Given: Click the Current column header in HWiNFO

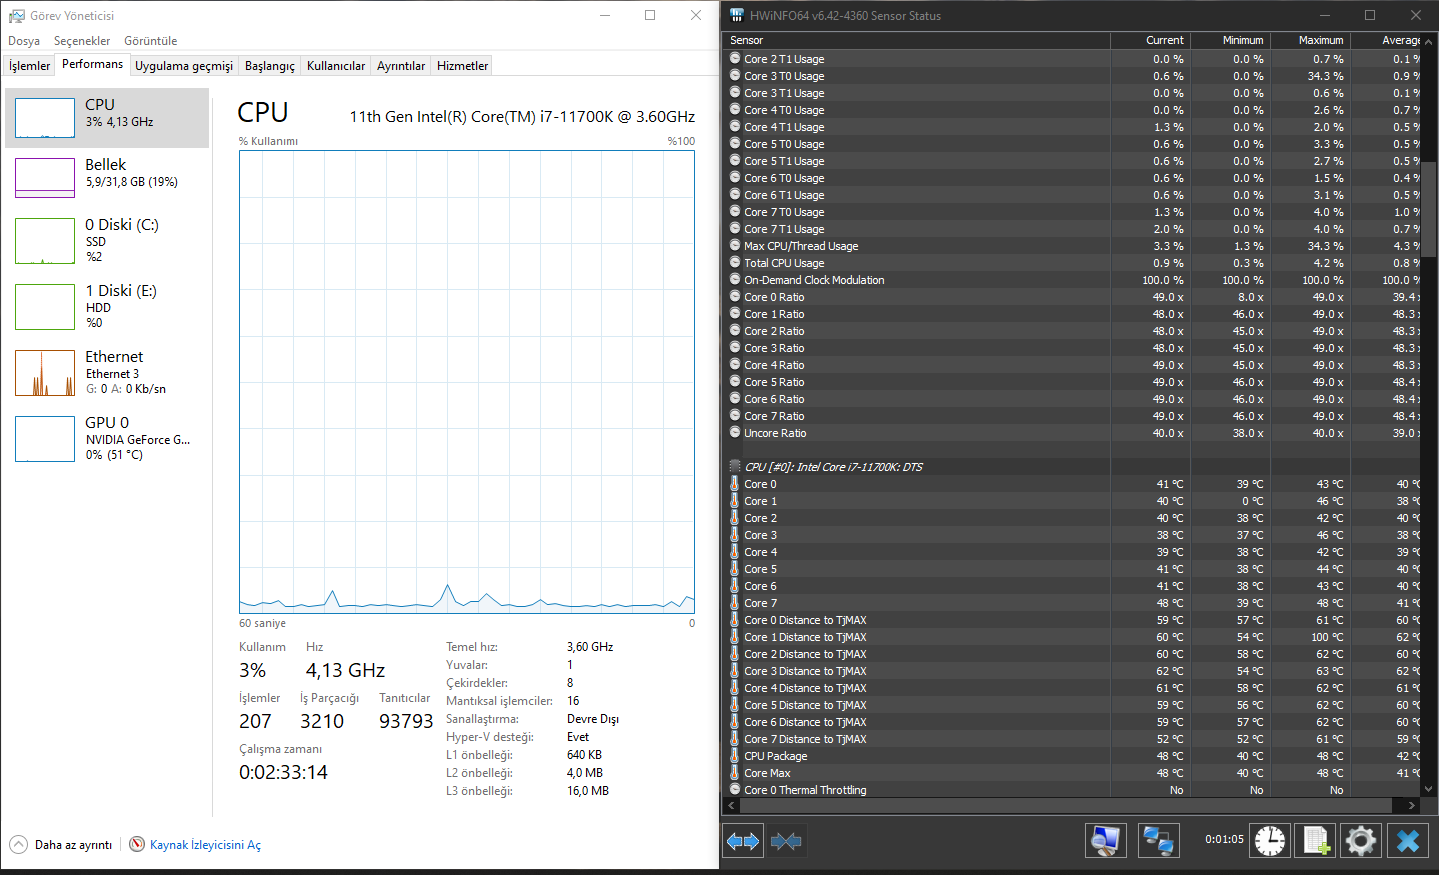Looking at the screenshot, I should pyautogui.click(x=1150, y=40).
